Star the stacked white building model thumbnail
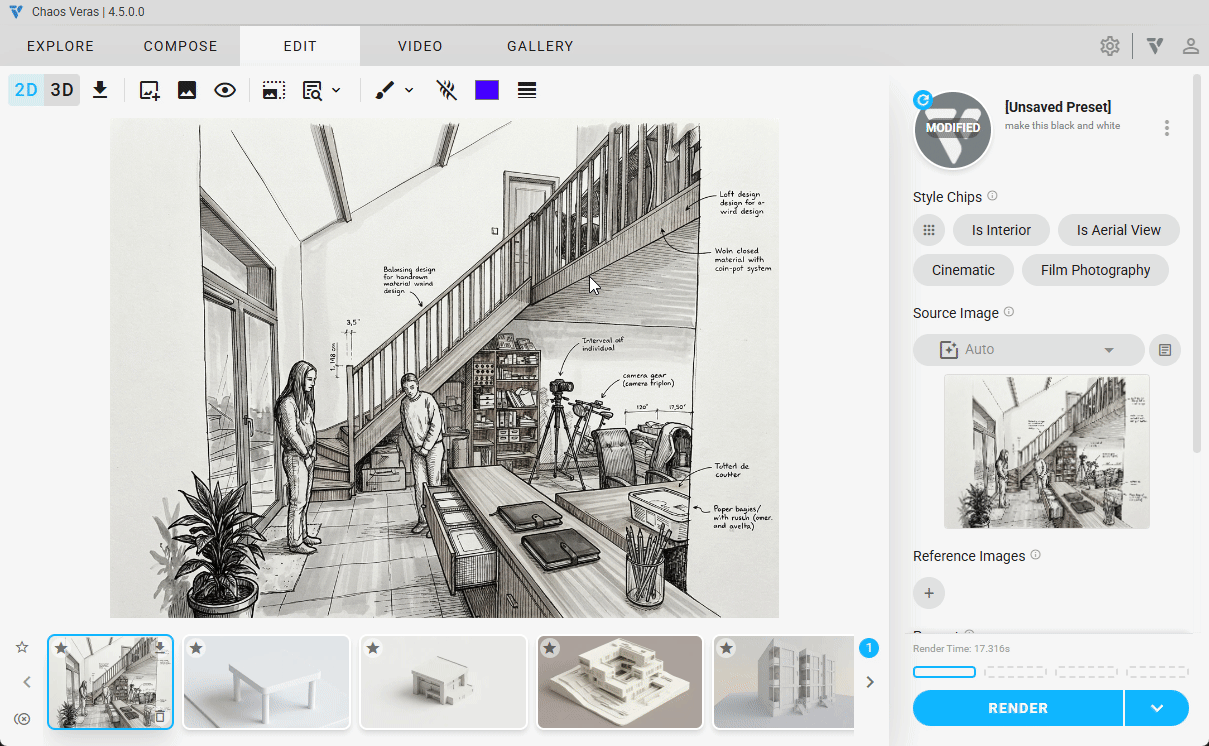The width and height of the screenshot is (1209, 746). point(550,648)
